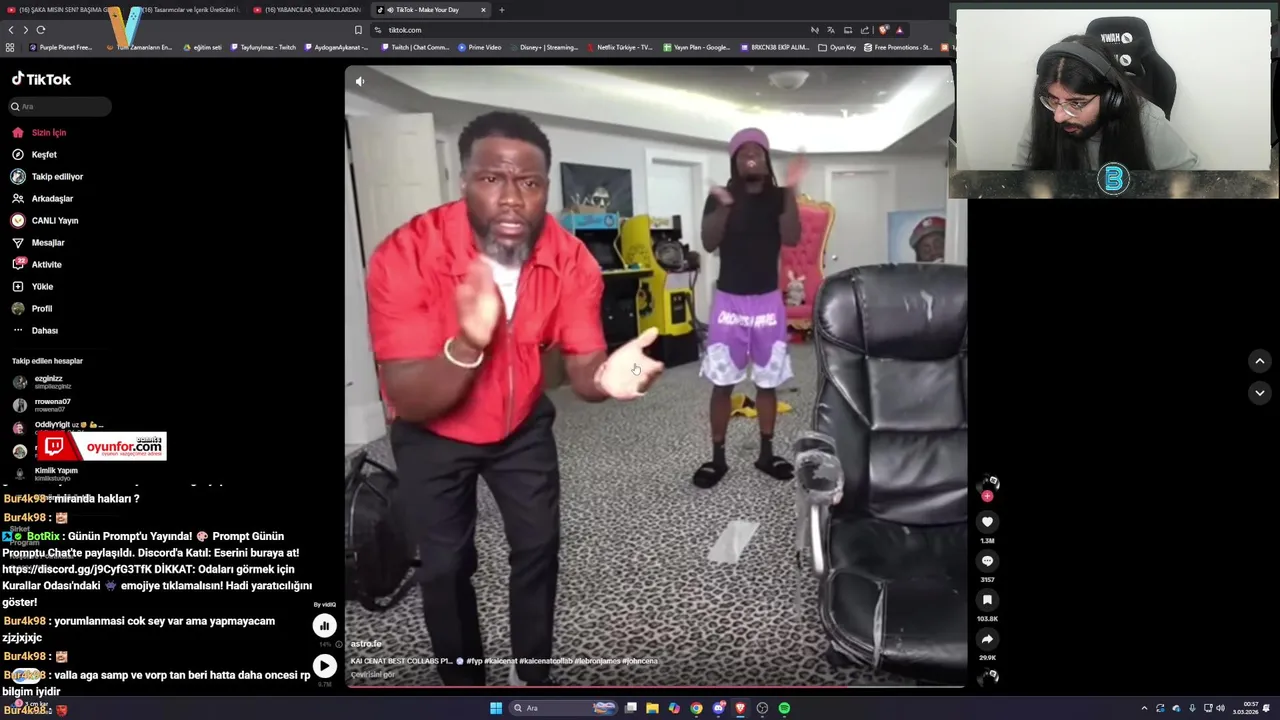Open Aktivite notifications
Image resolution: width=1280 pixels, height=720 pixels.
click(x=37, y=265)
